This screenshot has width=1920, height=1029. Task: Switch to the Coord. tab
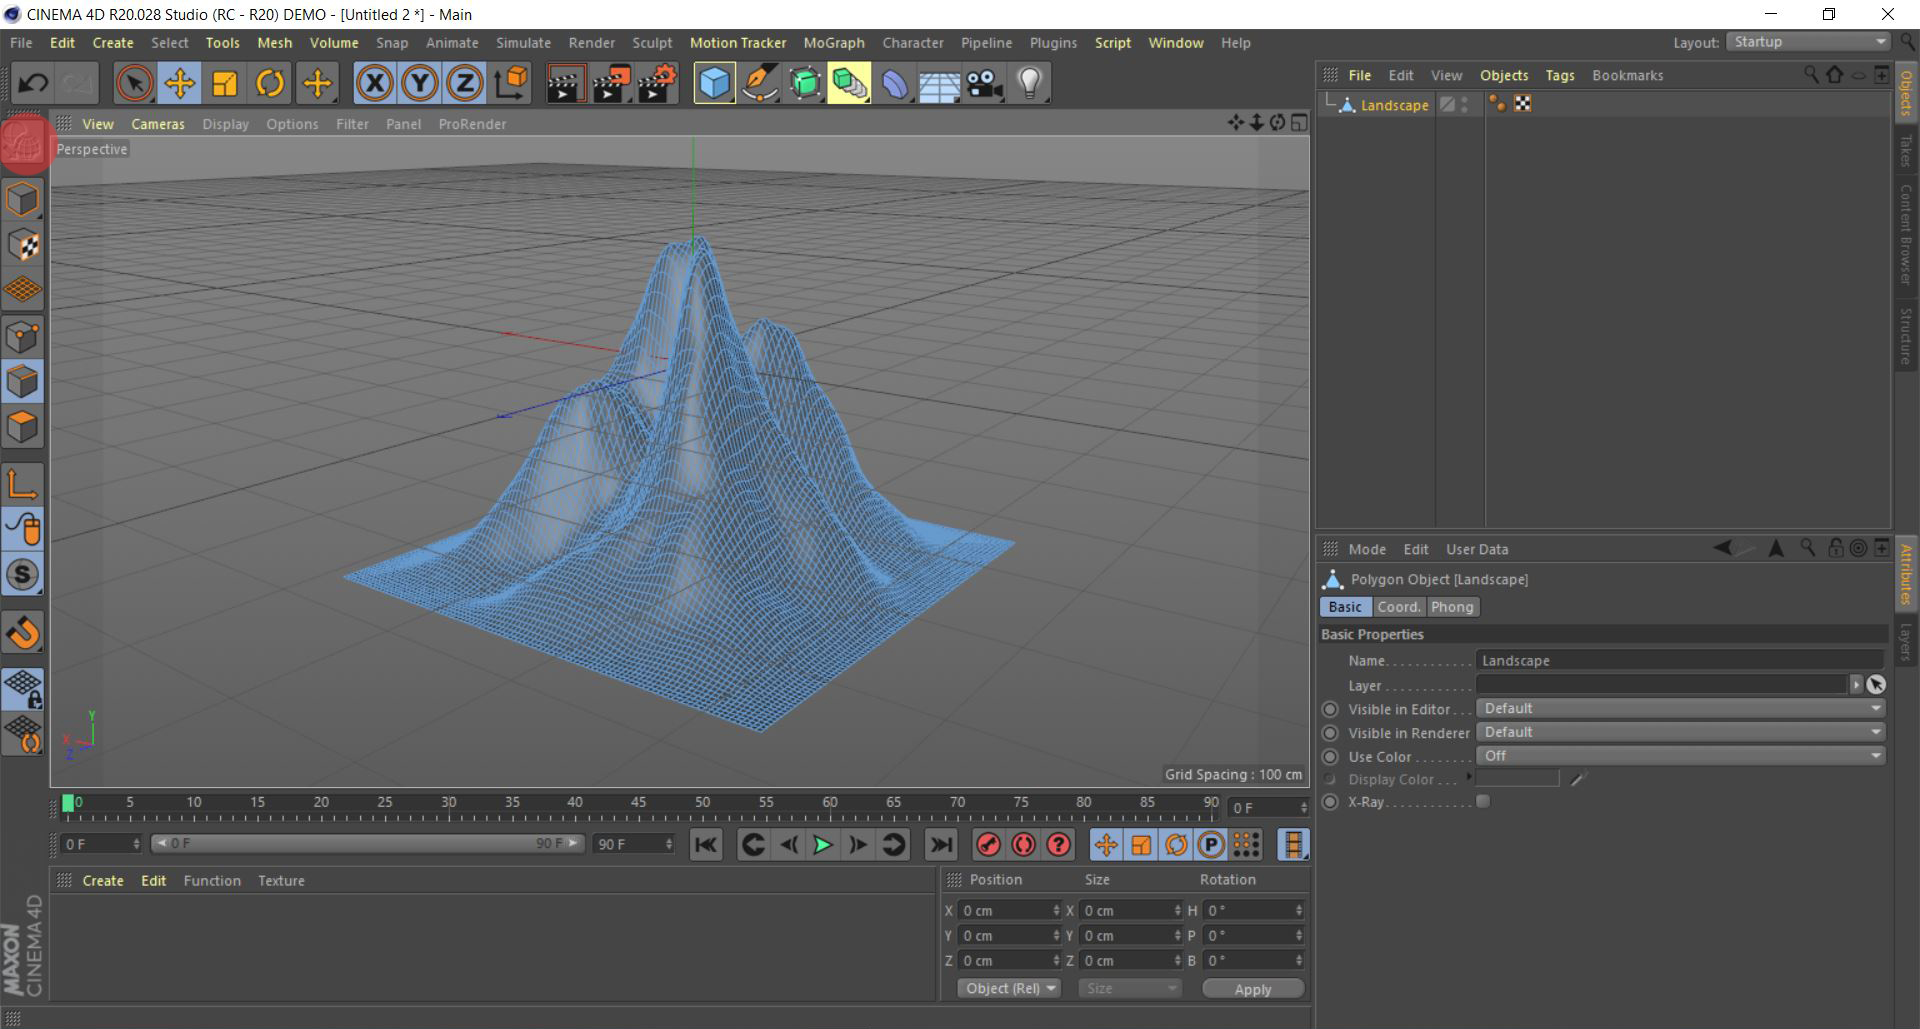pyautogui.click(x=1398, y=607)
